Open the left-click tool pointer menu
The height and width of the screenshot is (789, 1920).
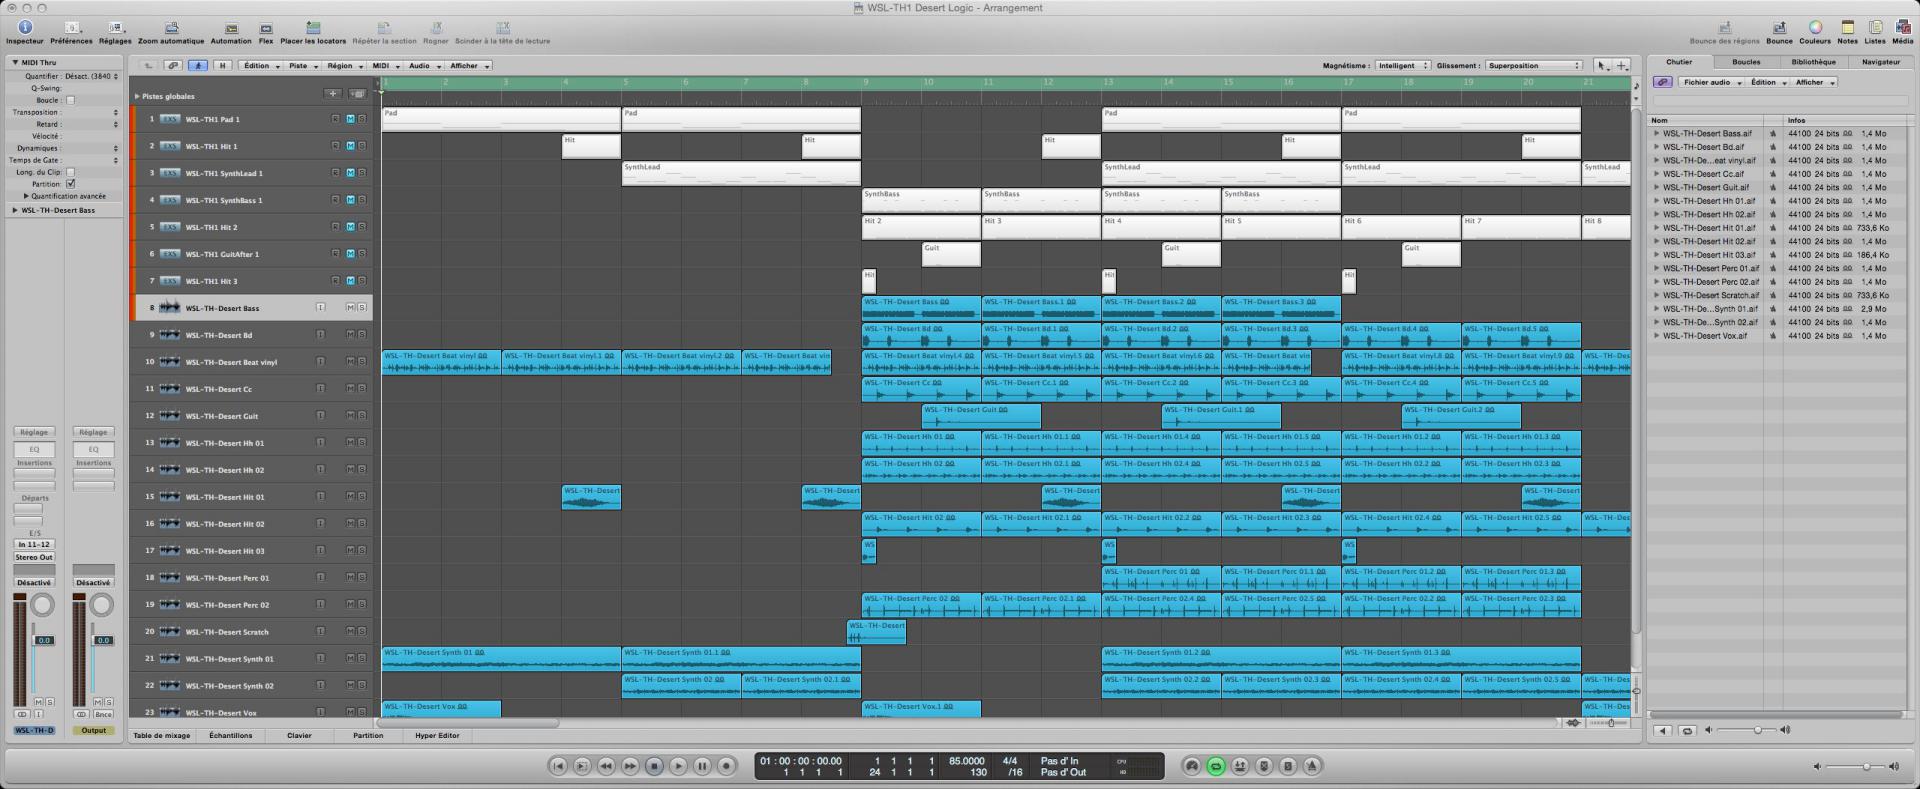(1602, 66)
